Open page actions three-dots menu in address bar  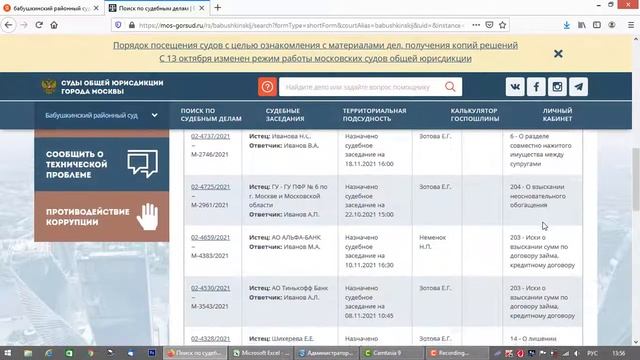tap(476, 25)
